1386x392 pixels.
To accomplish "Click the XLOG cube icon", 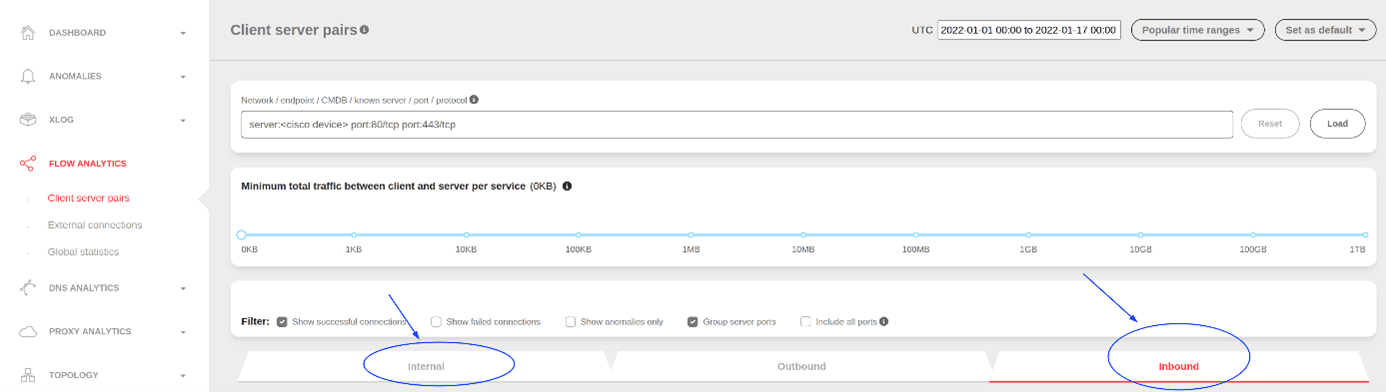I will point(28,120).
